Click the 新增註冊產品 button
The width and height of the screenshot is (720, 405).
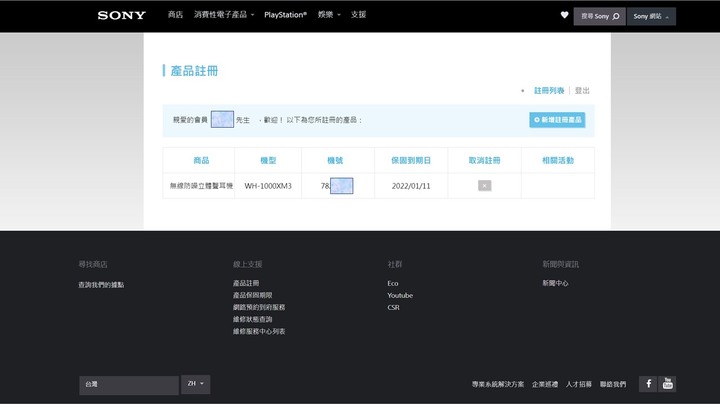coord(557,120)
